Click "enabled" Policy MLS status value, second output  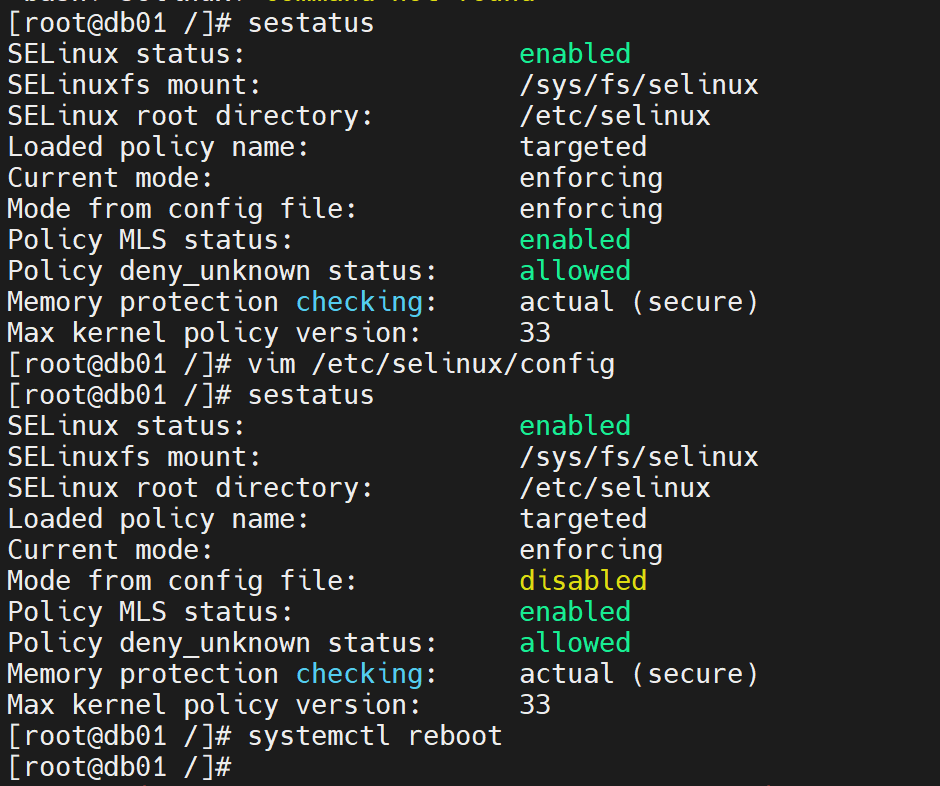click(x=575, y=612)
